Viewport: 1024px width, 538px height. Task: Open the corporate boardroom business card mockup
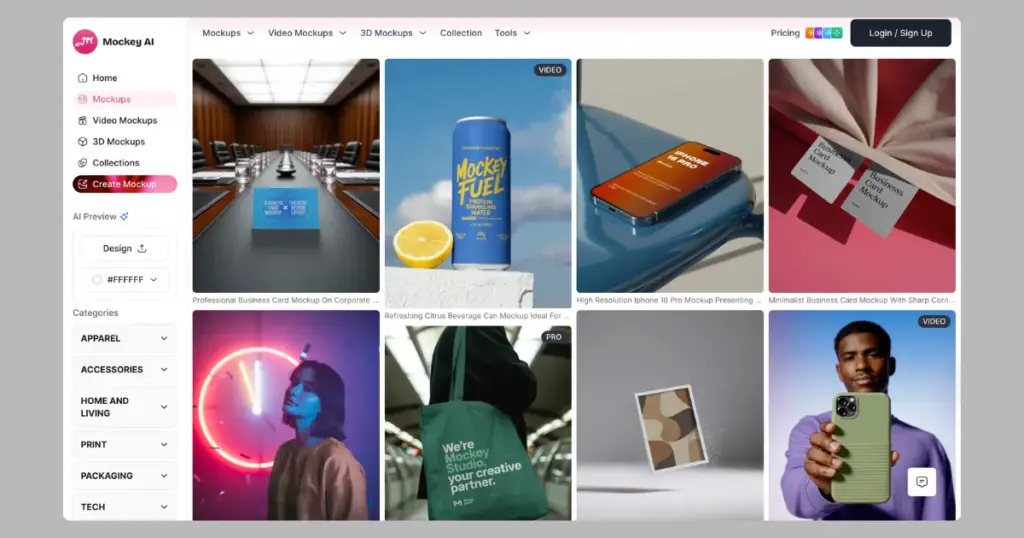pyautogui.click(x=285, y=176)
